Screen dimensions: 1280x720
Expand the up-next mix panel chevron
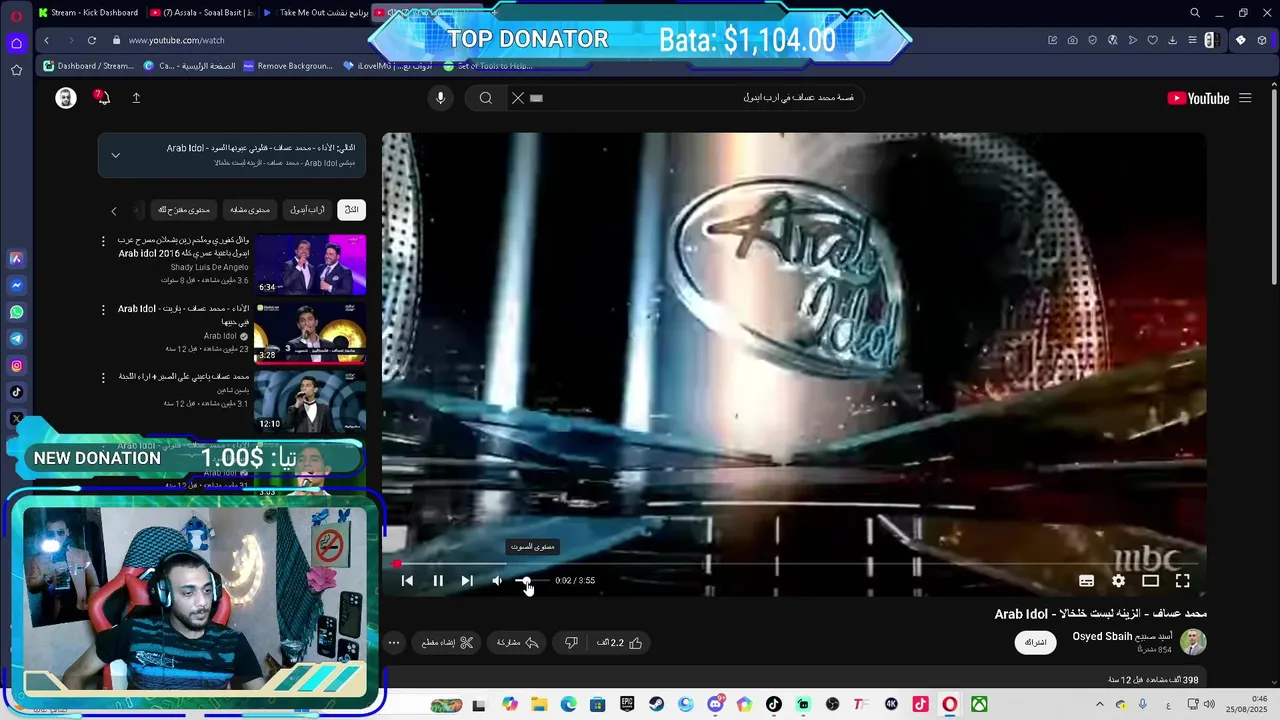(115, 155)
